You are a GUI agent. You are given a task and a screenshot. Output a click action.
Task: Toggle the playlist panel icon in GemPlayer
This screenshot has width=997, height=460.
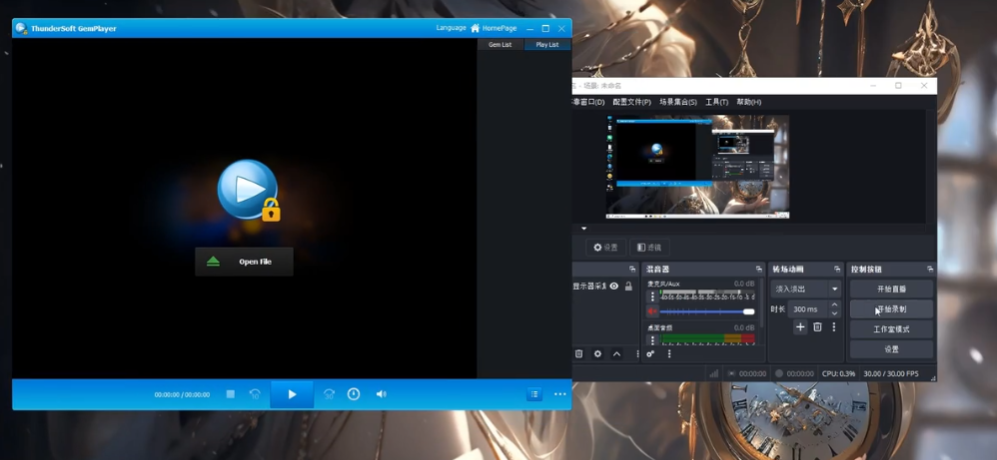(535, 394)
